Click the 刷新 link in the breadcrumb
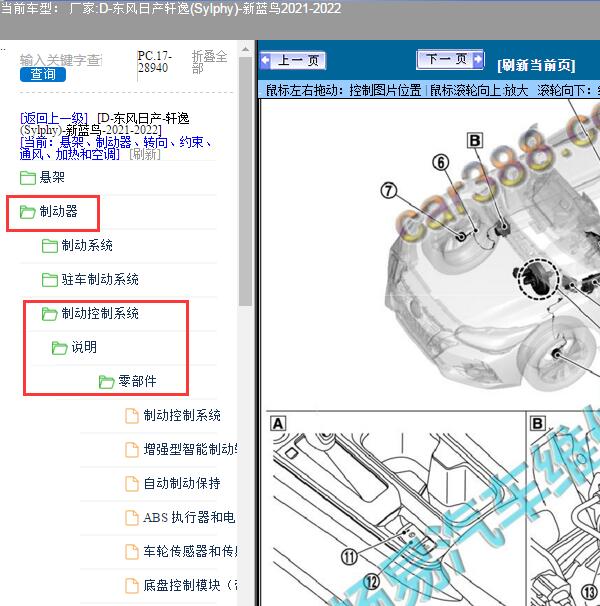 (x=145, y=154)
